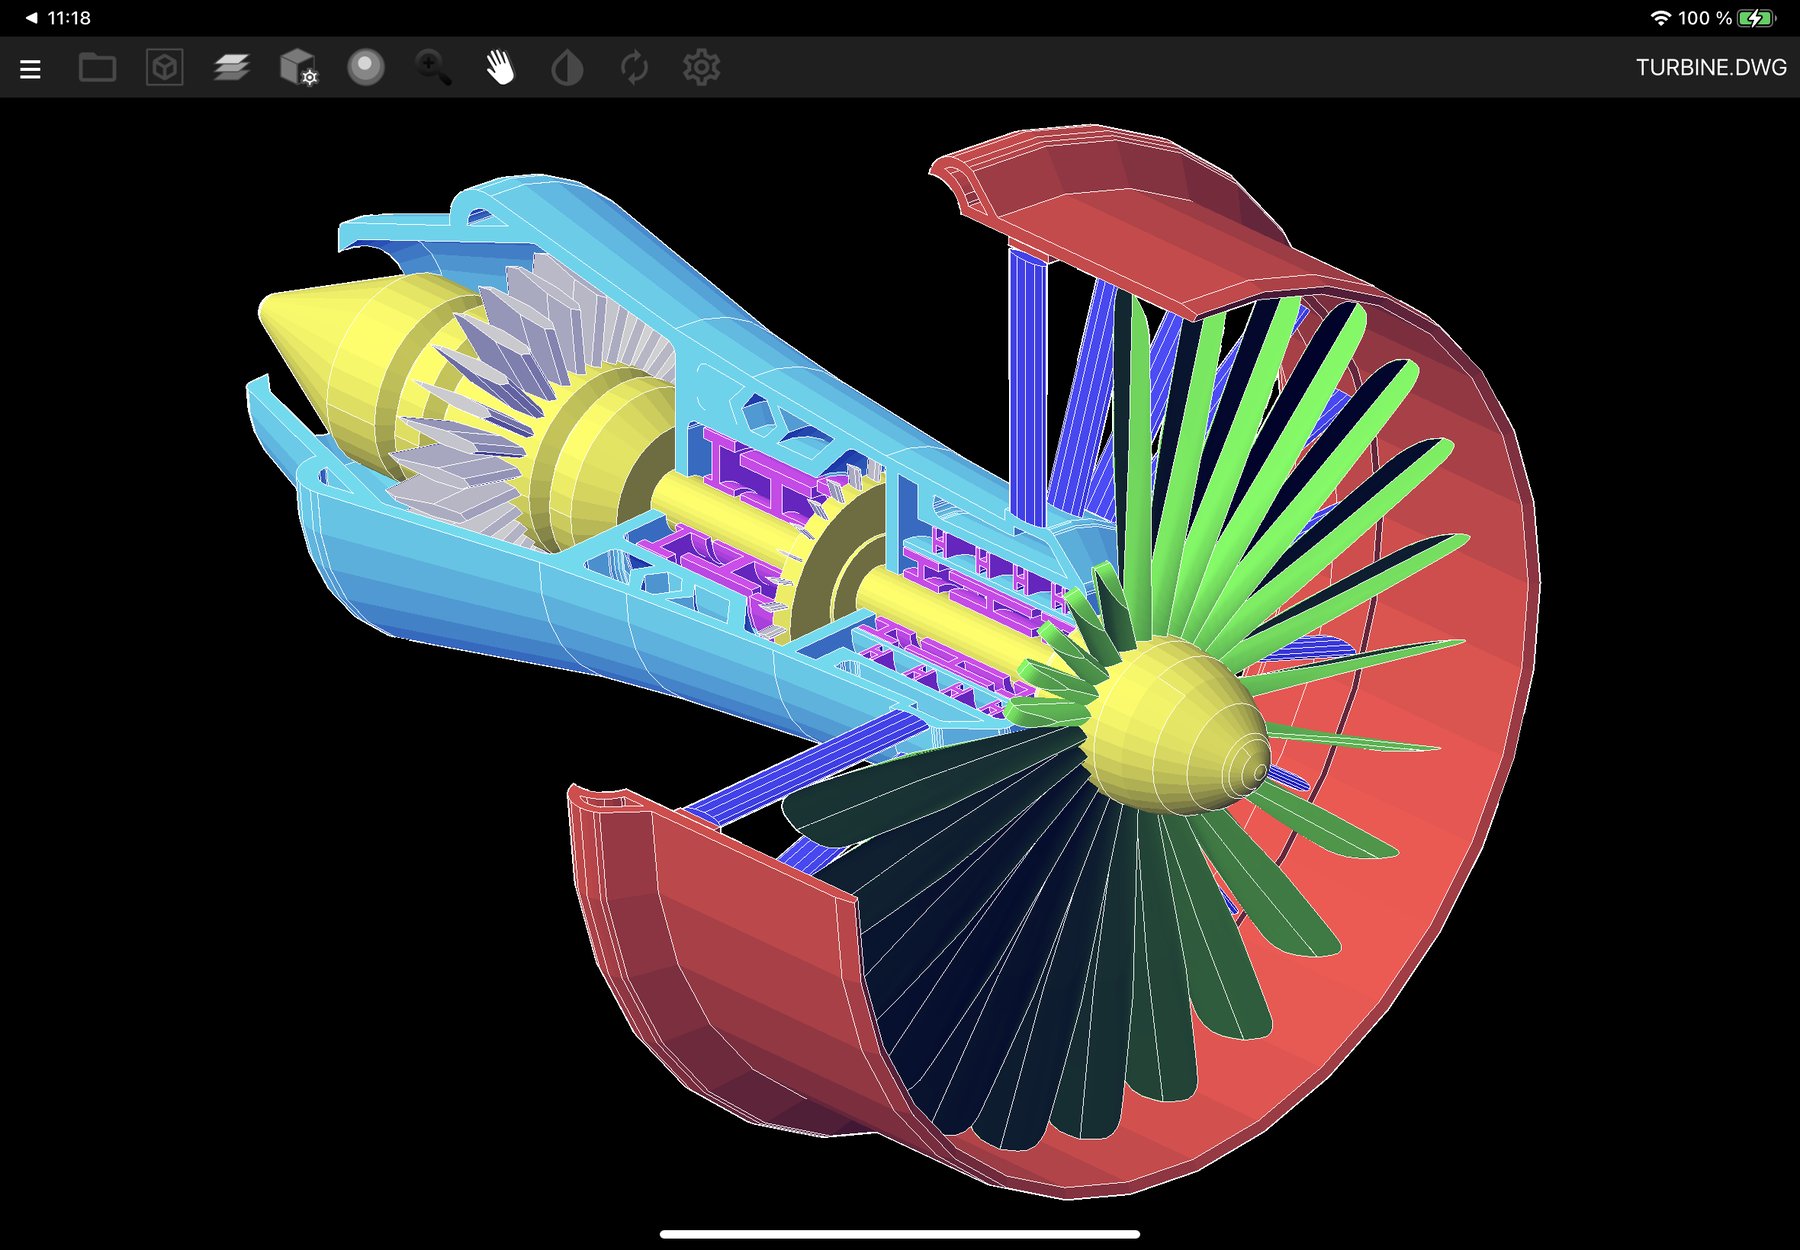The width and height of the screenshot is (1800, 1250).
Task: Open the gear settings icon
Action: click(701, 68)
